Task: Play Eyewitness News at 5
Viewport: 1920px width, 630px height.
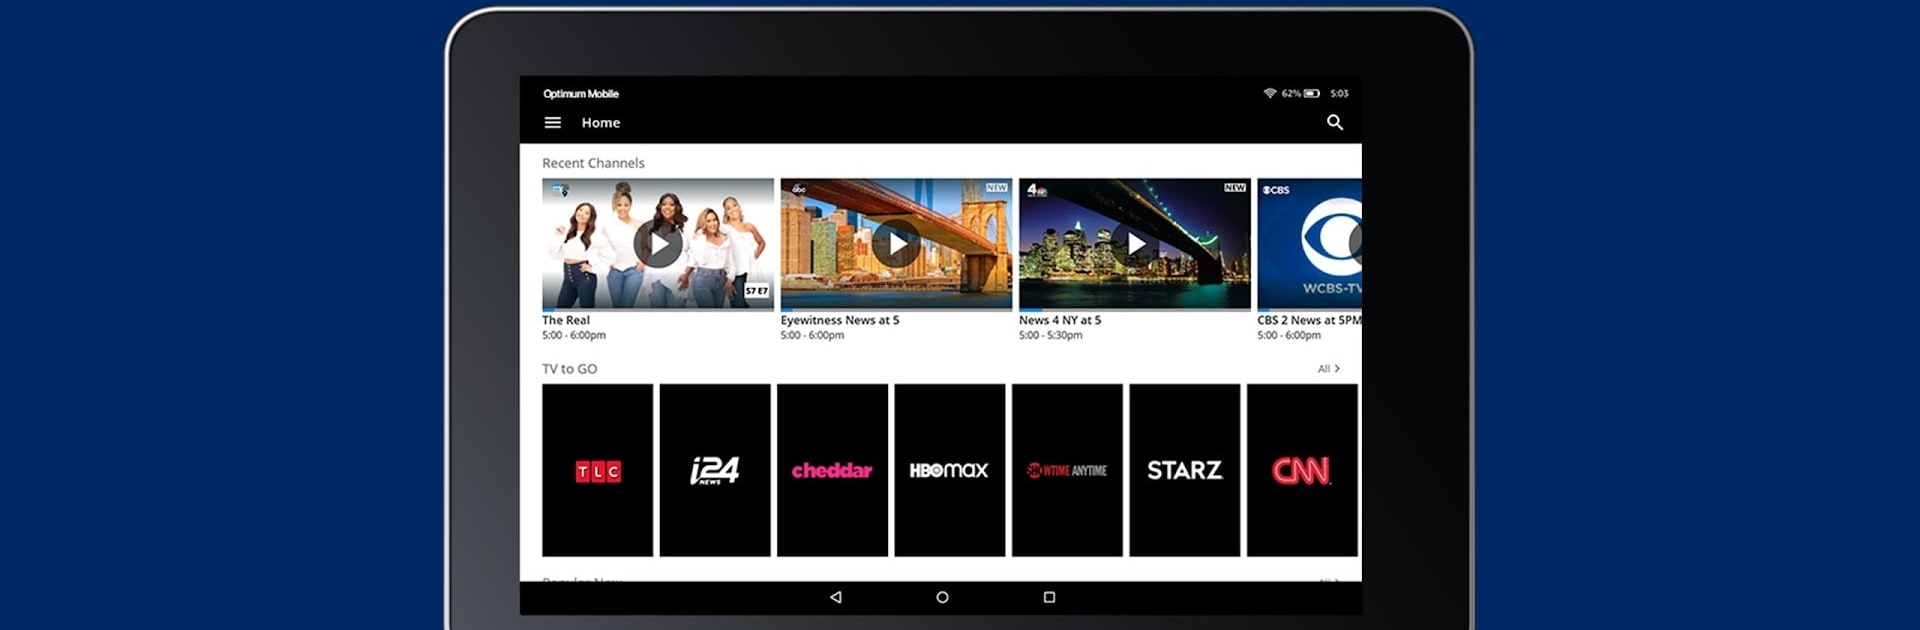Action: point(896,244)
